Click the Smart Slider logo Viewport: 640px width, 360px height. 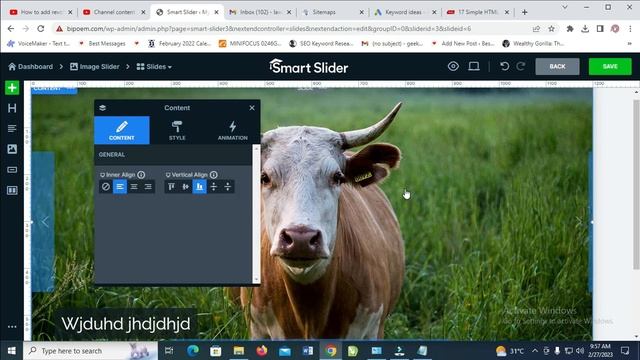[309, 67]
